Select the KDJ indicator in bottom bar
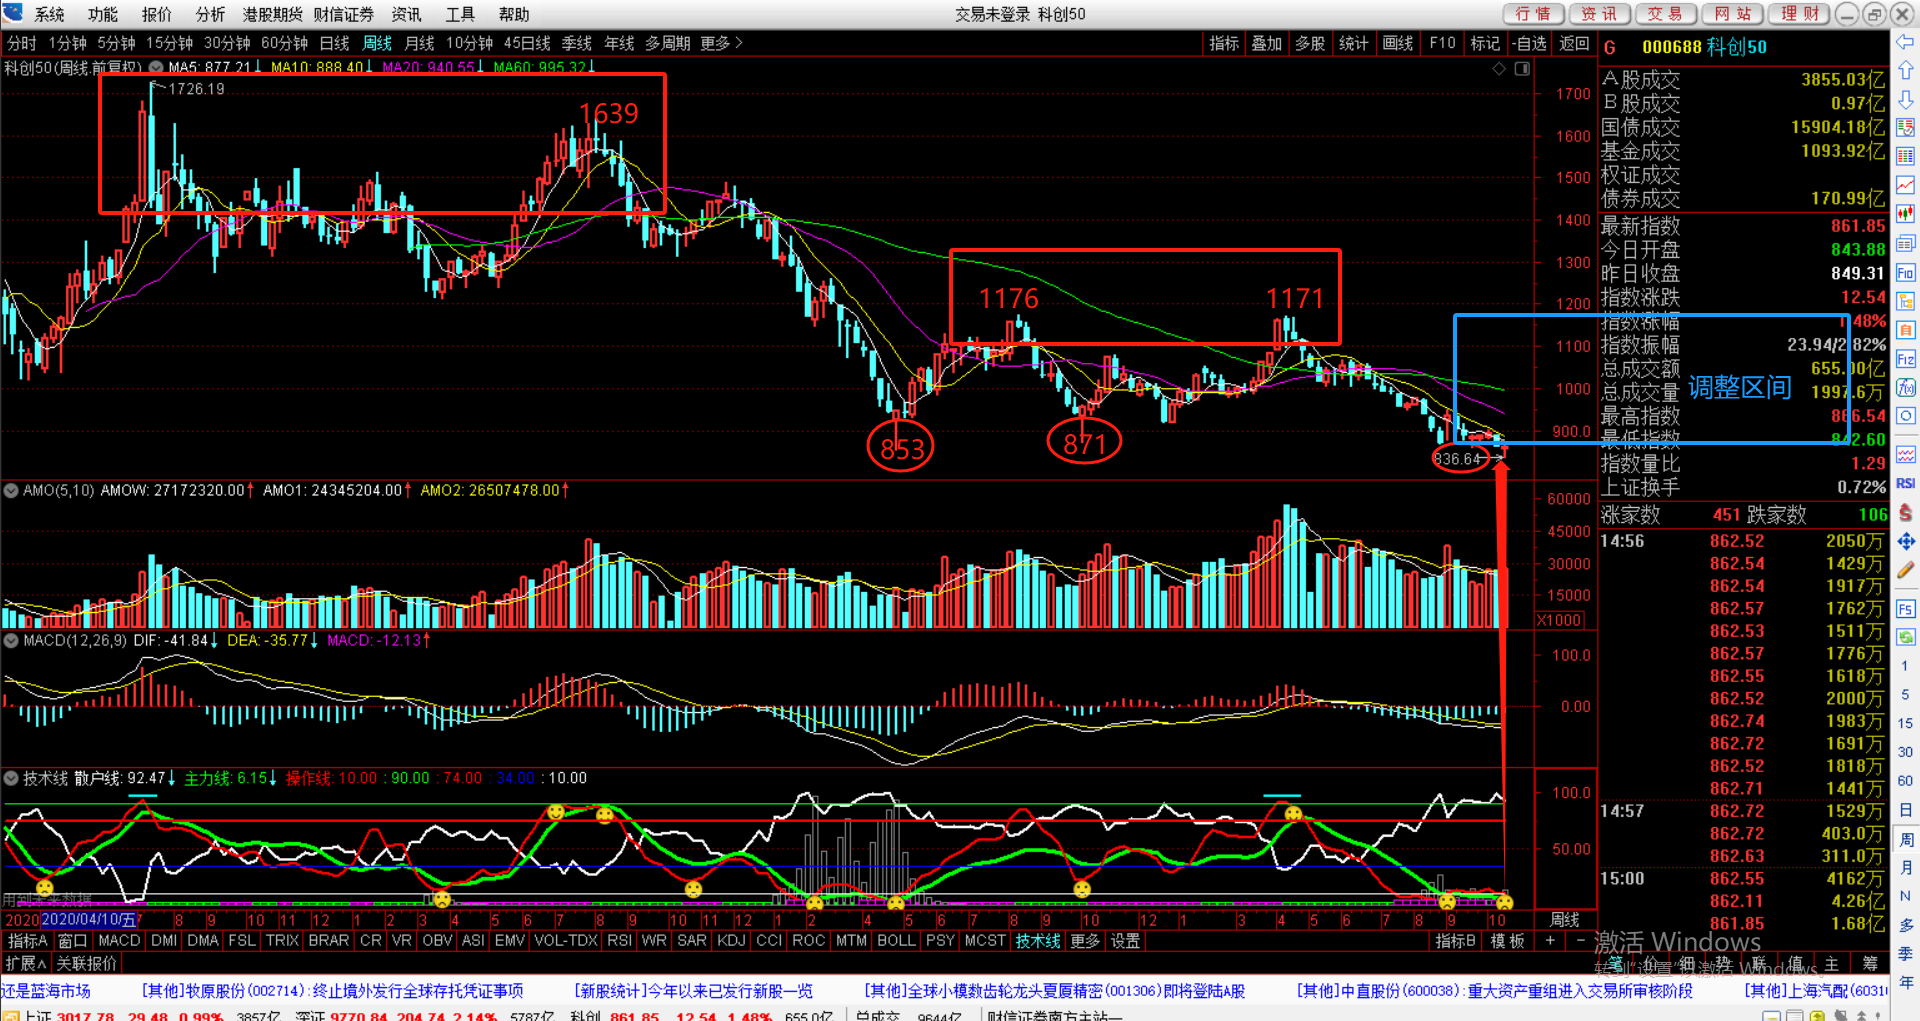The width and height of the screenshot is (1920, 1021). (x=731, y=941)
